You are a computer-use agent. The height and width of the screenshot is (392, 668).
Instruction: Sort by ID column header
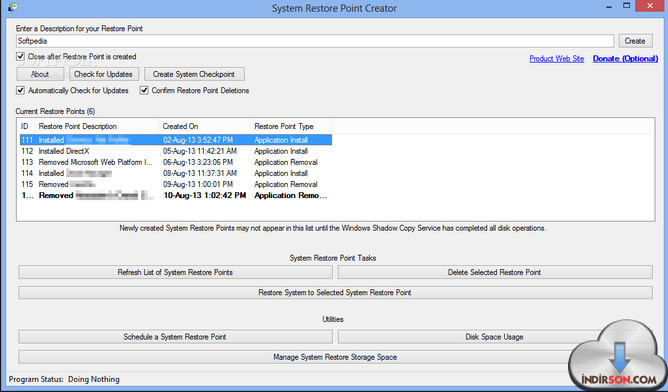tap(26, 126)
